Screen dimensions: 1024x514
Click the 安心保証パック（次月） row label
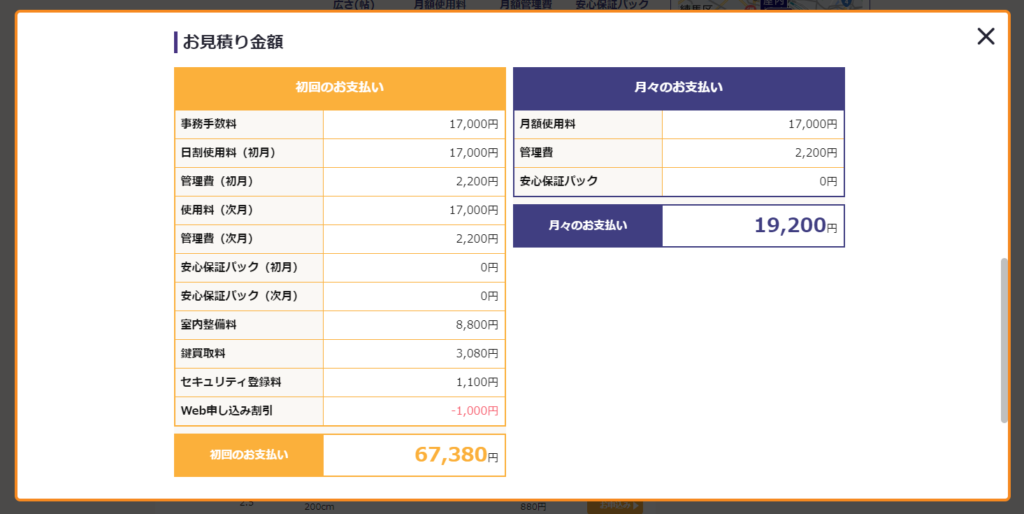pyautogui.click(x=239, y=296)
